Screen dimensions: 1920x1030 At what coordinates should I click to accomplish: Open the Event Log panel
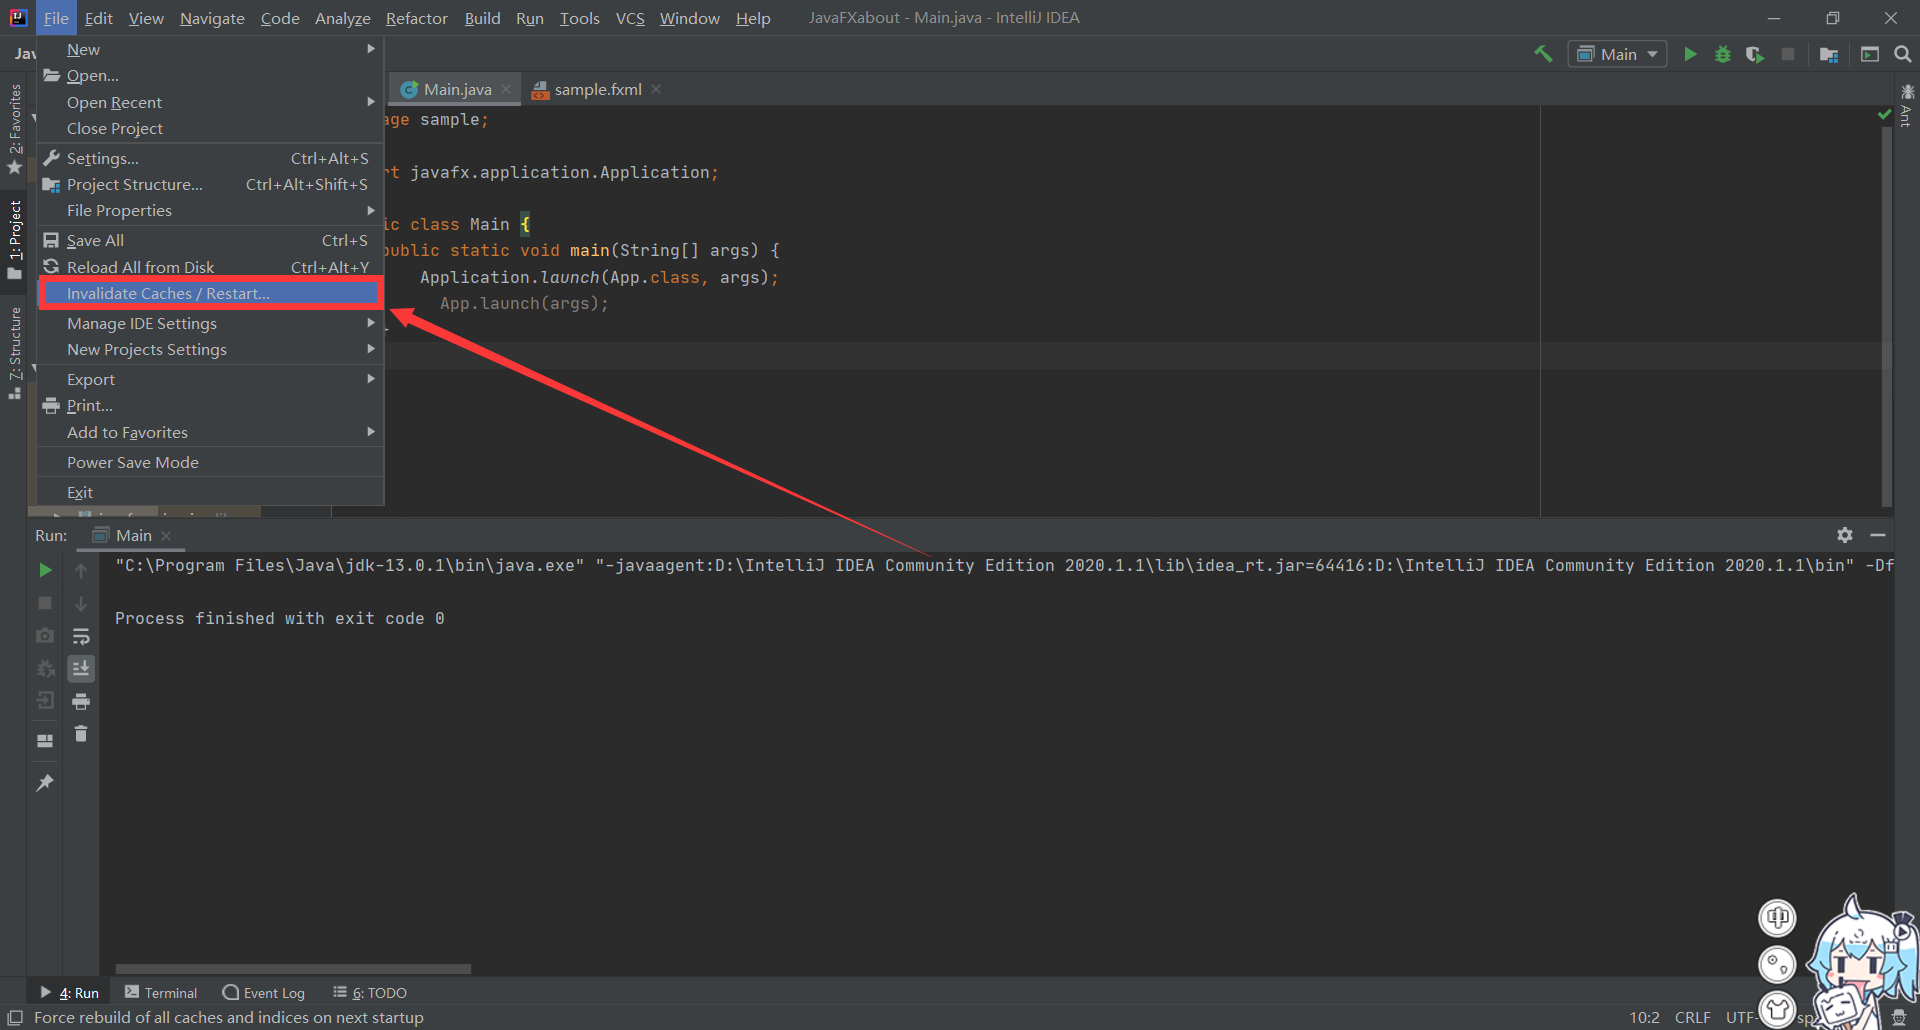(264, 992)
